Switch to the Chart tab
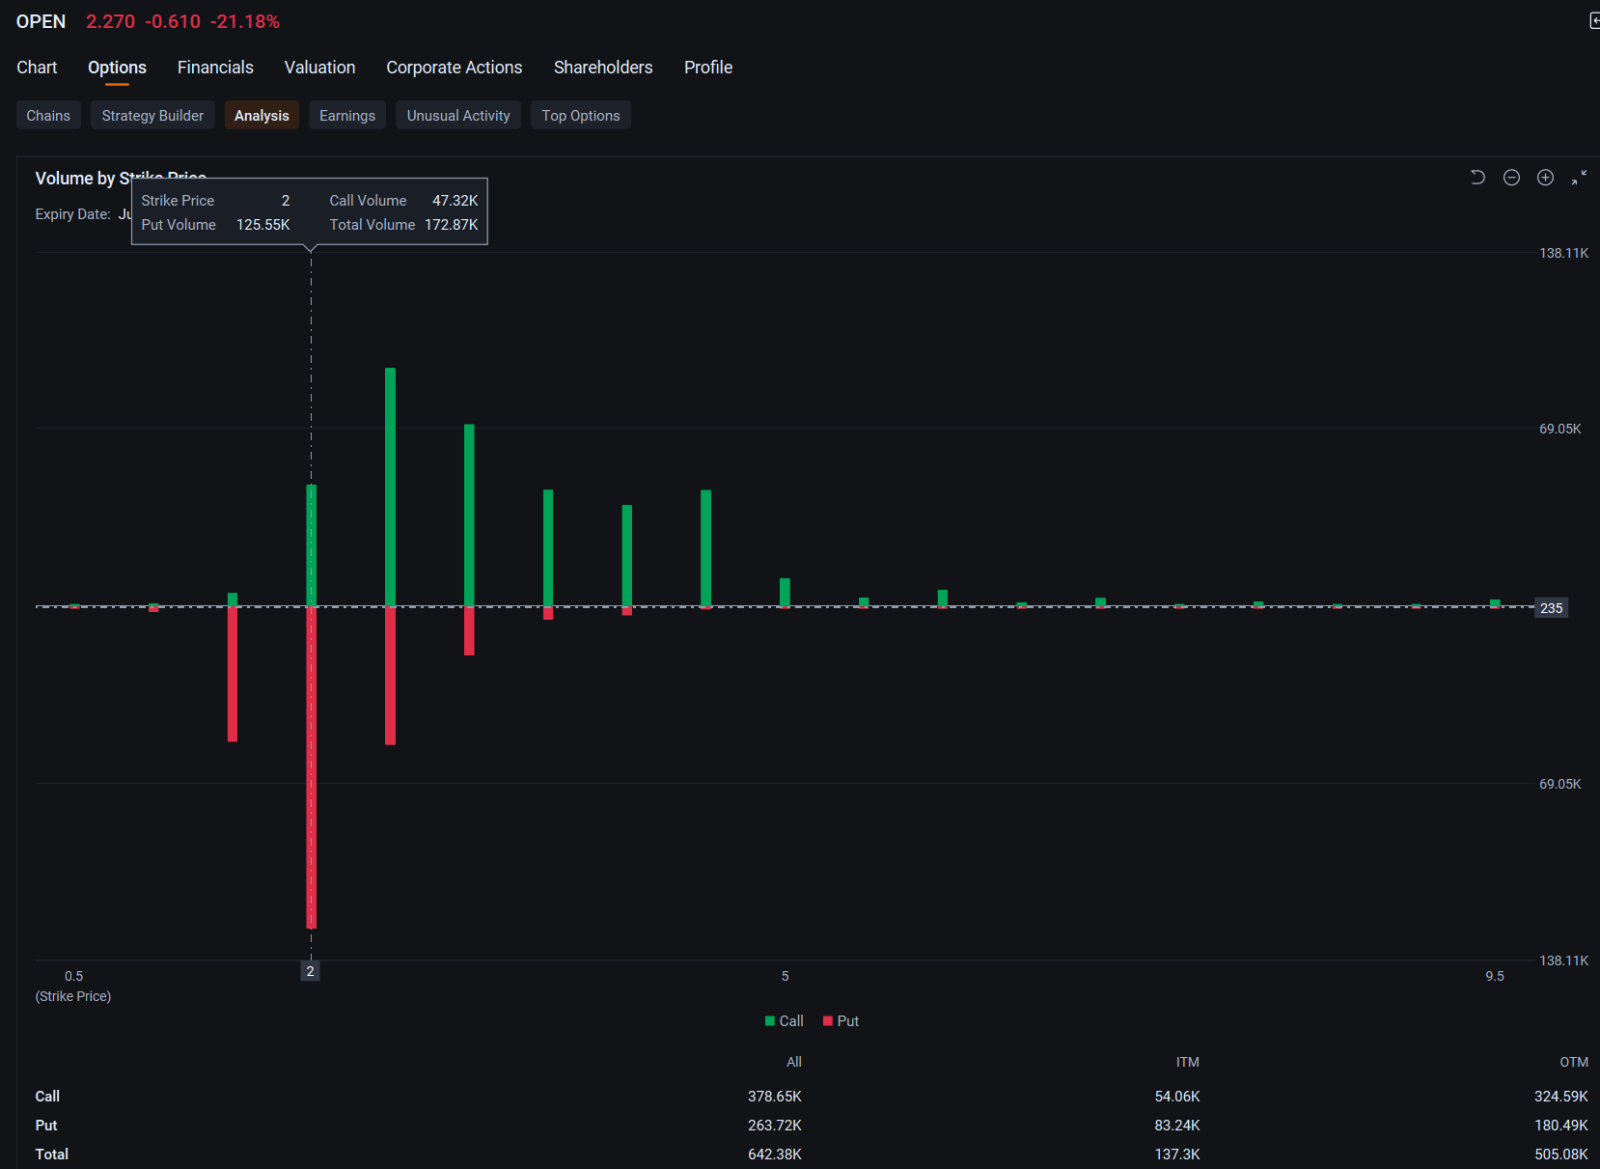Image resolution: width=1600 pixels, height=1169 pixels. (36, 67)
